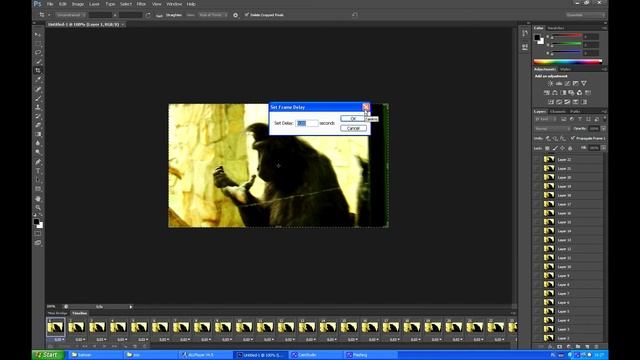Viewport: 640px width, 360px height.
Task: Open frame 6 delay time dropdown
Action: click(163, 340)
